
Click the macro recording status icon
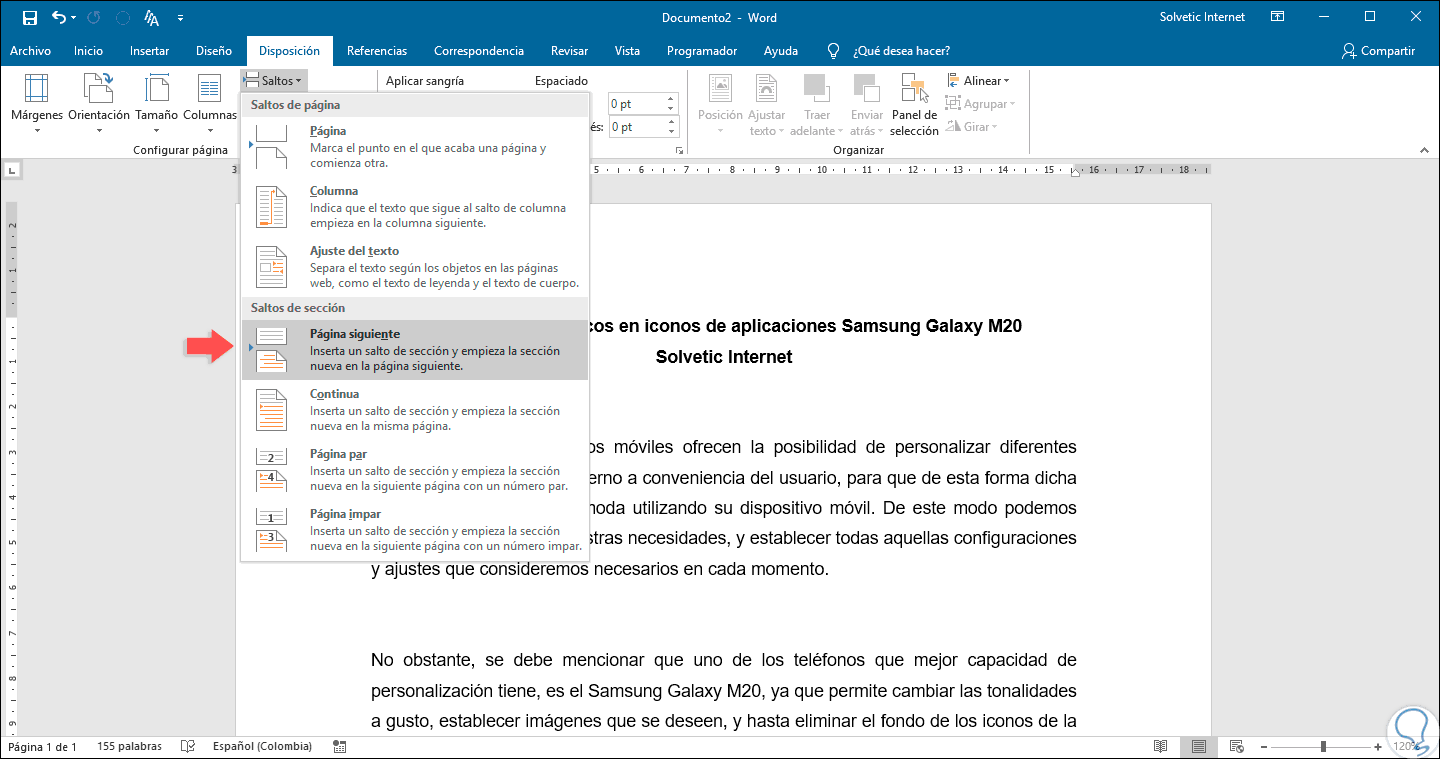click(x=340, y=747)
